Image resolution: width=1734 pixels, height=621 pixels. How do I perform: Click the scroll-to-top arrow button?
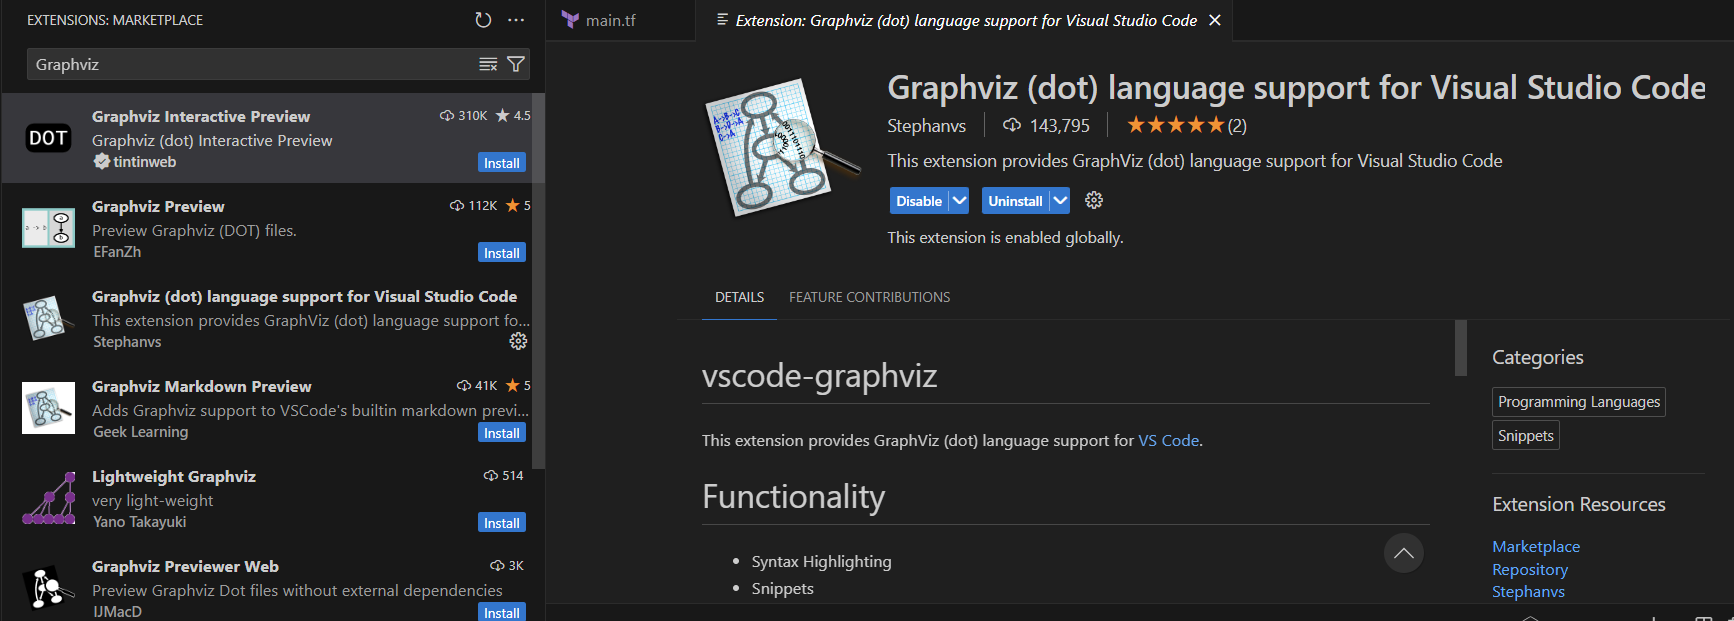pos(1404,553)
